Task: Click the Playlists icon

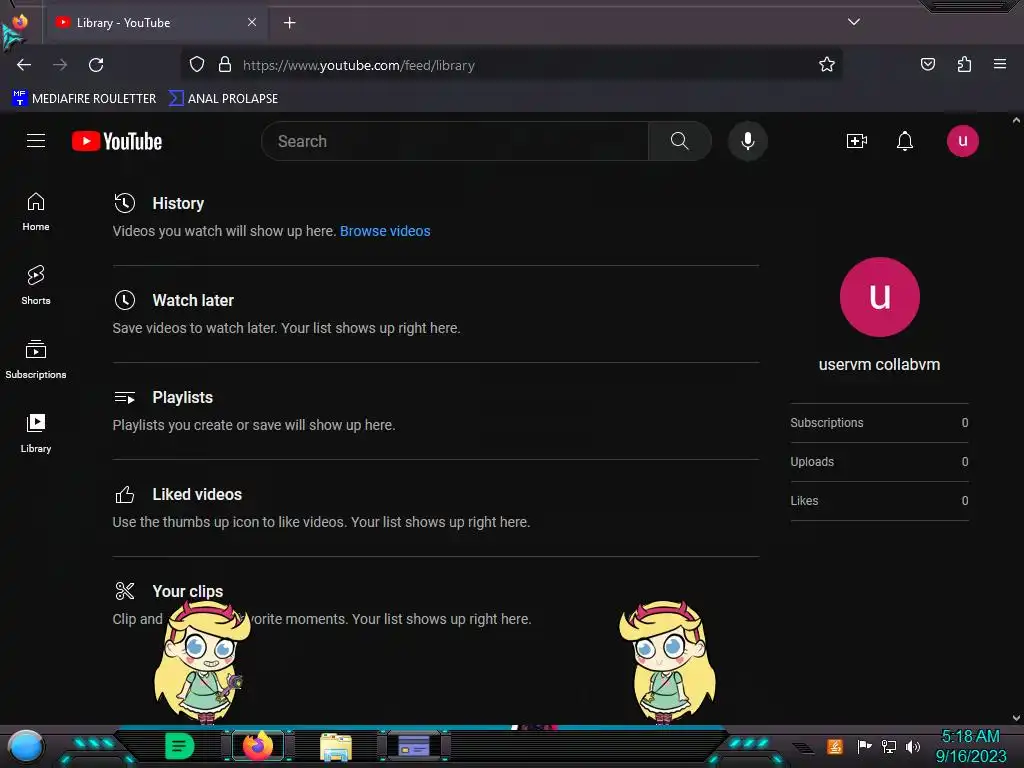Action: [125, 397]
